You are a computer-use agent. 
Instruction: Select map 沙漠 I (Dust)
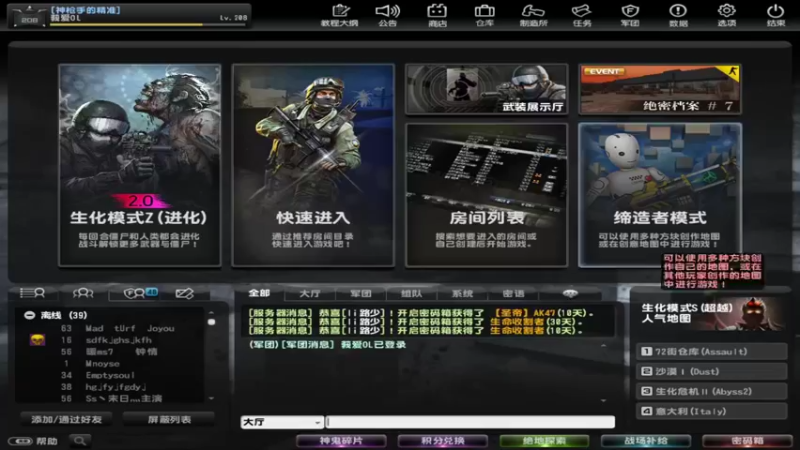711,371
